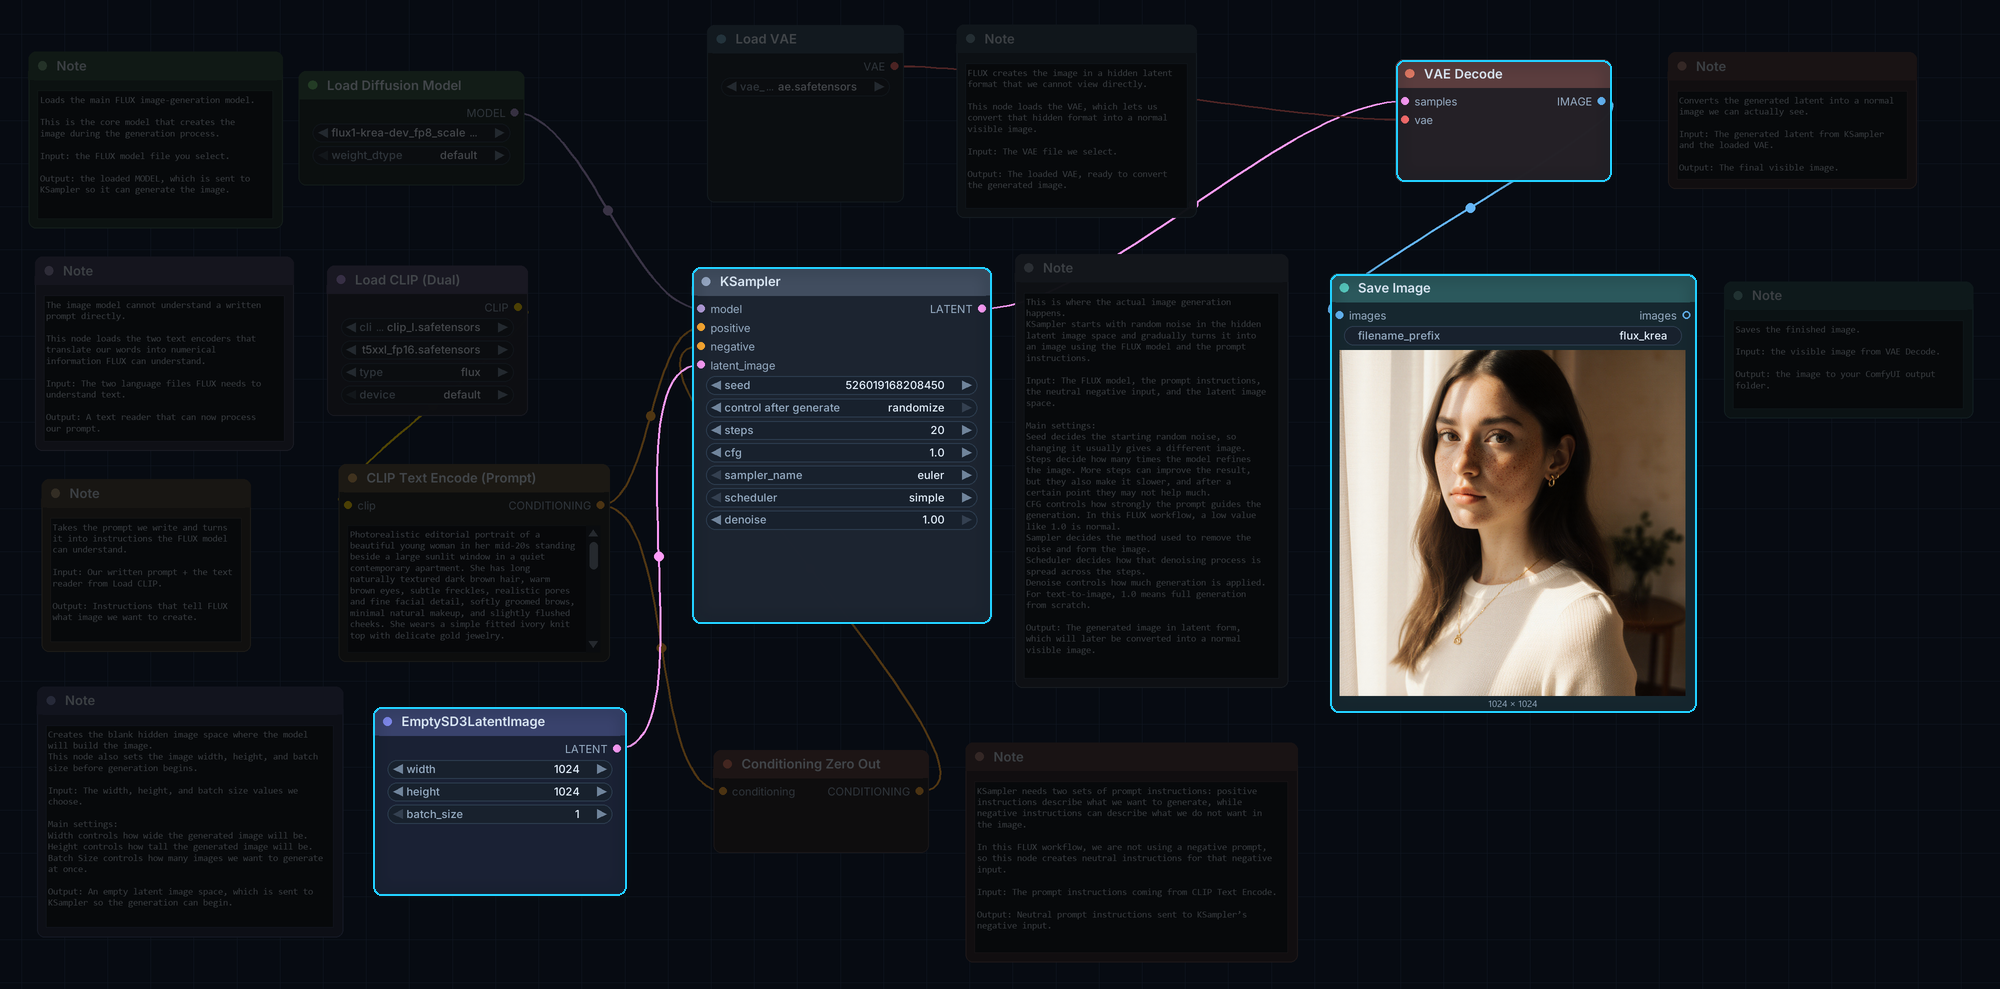Click KSampler's latent_image input socket
The height and width of the screenshot is (989, 2000).
point(701,365)
